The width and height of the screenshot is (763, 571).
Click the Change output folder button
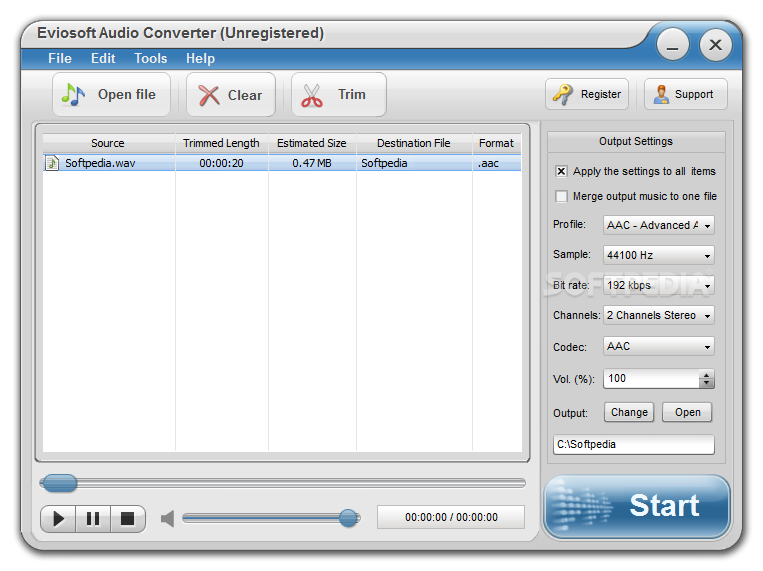click(x=629, y=412)
